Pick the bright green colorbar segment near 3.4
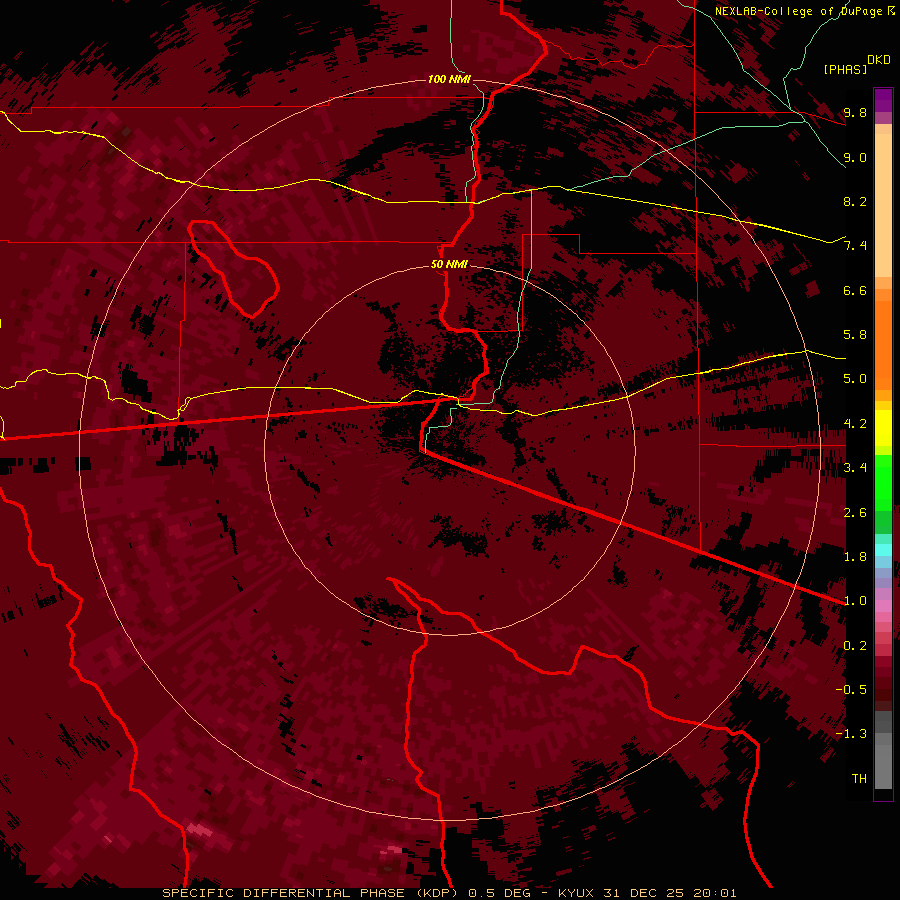Screen dimensions: 900x900 pos(883,482)
